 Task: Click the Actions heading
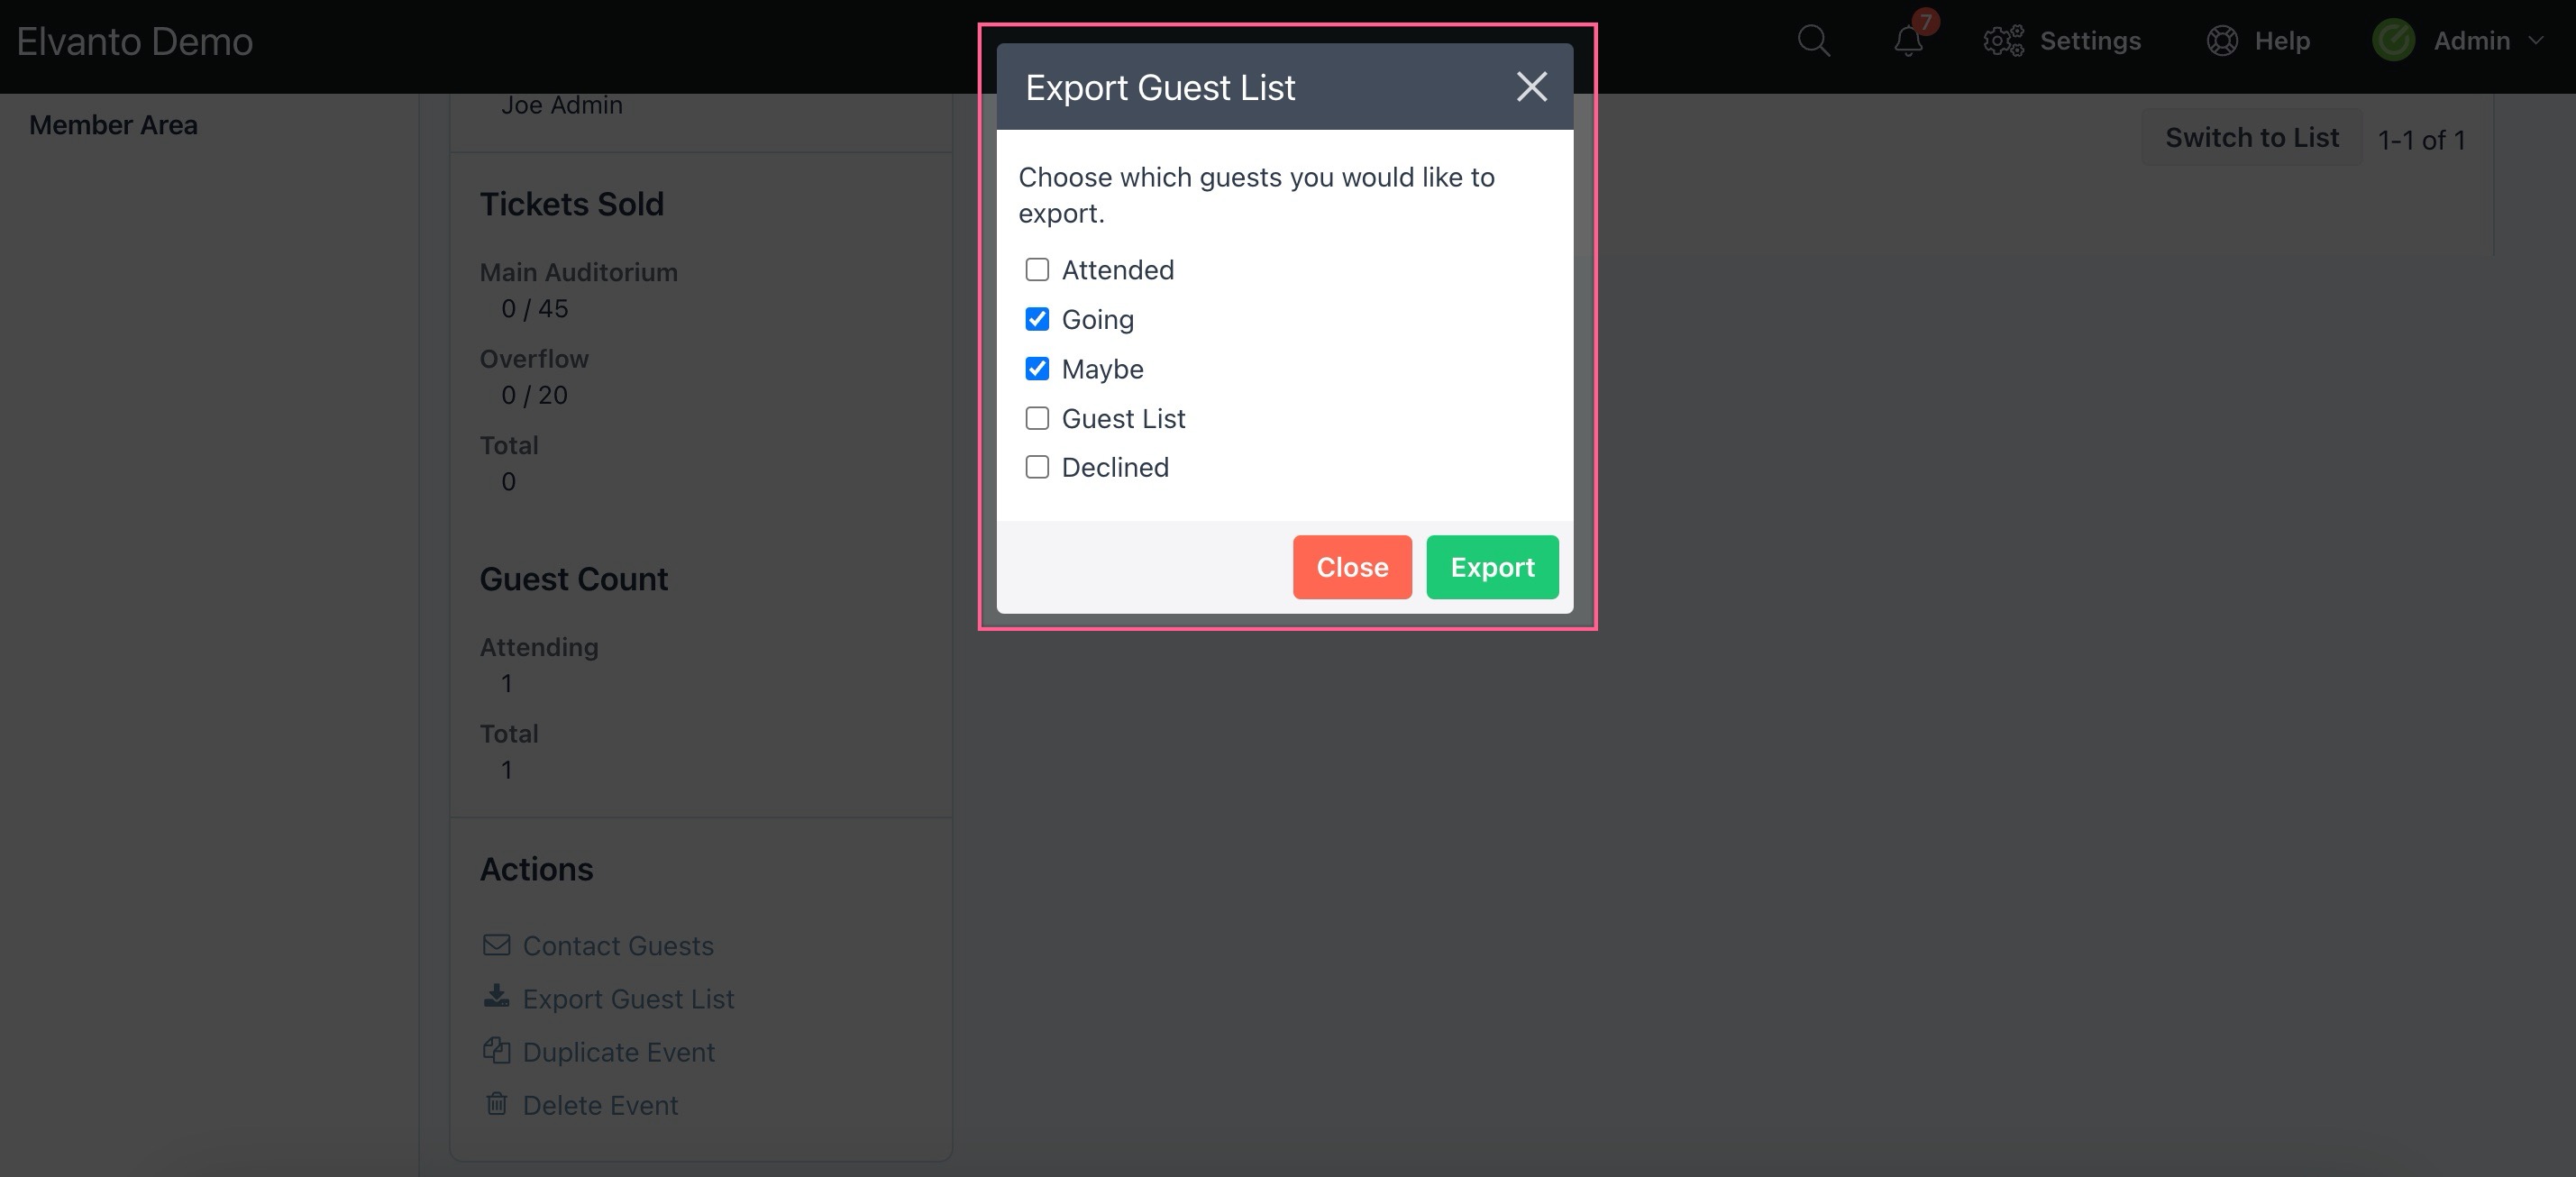coord(536,869)
